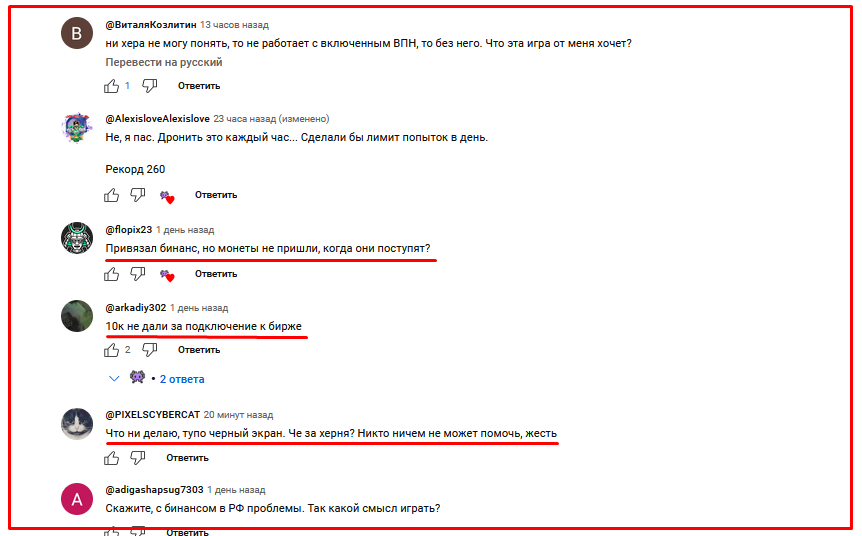Open @adigashapsug7303 profile avatar

click(77, 499)
